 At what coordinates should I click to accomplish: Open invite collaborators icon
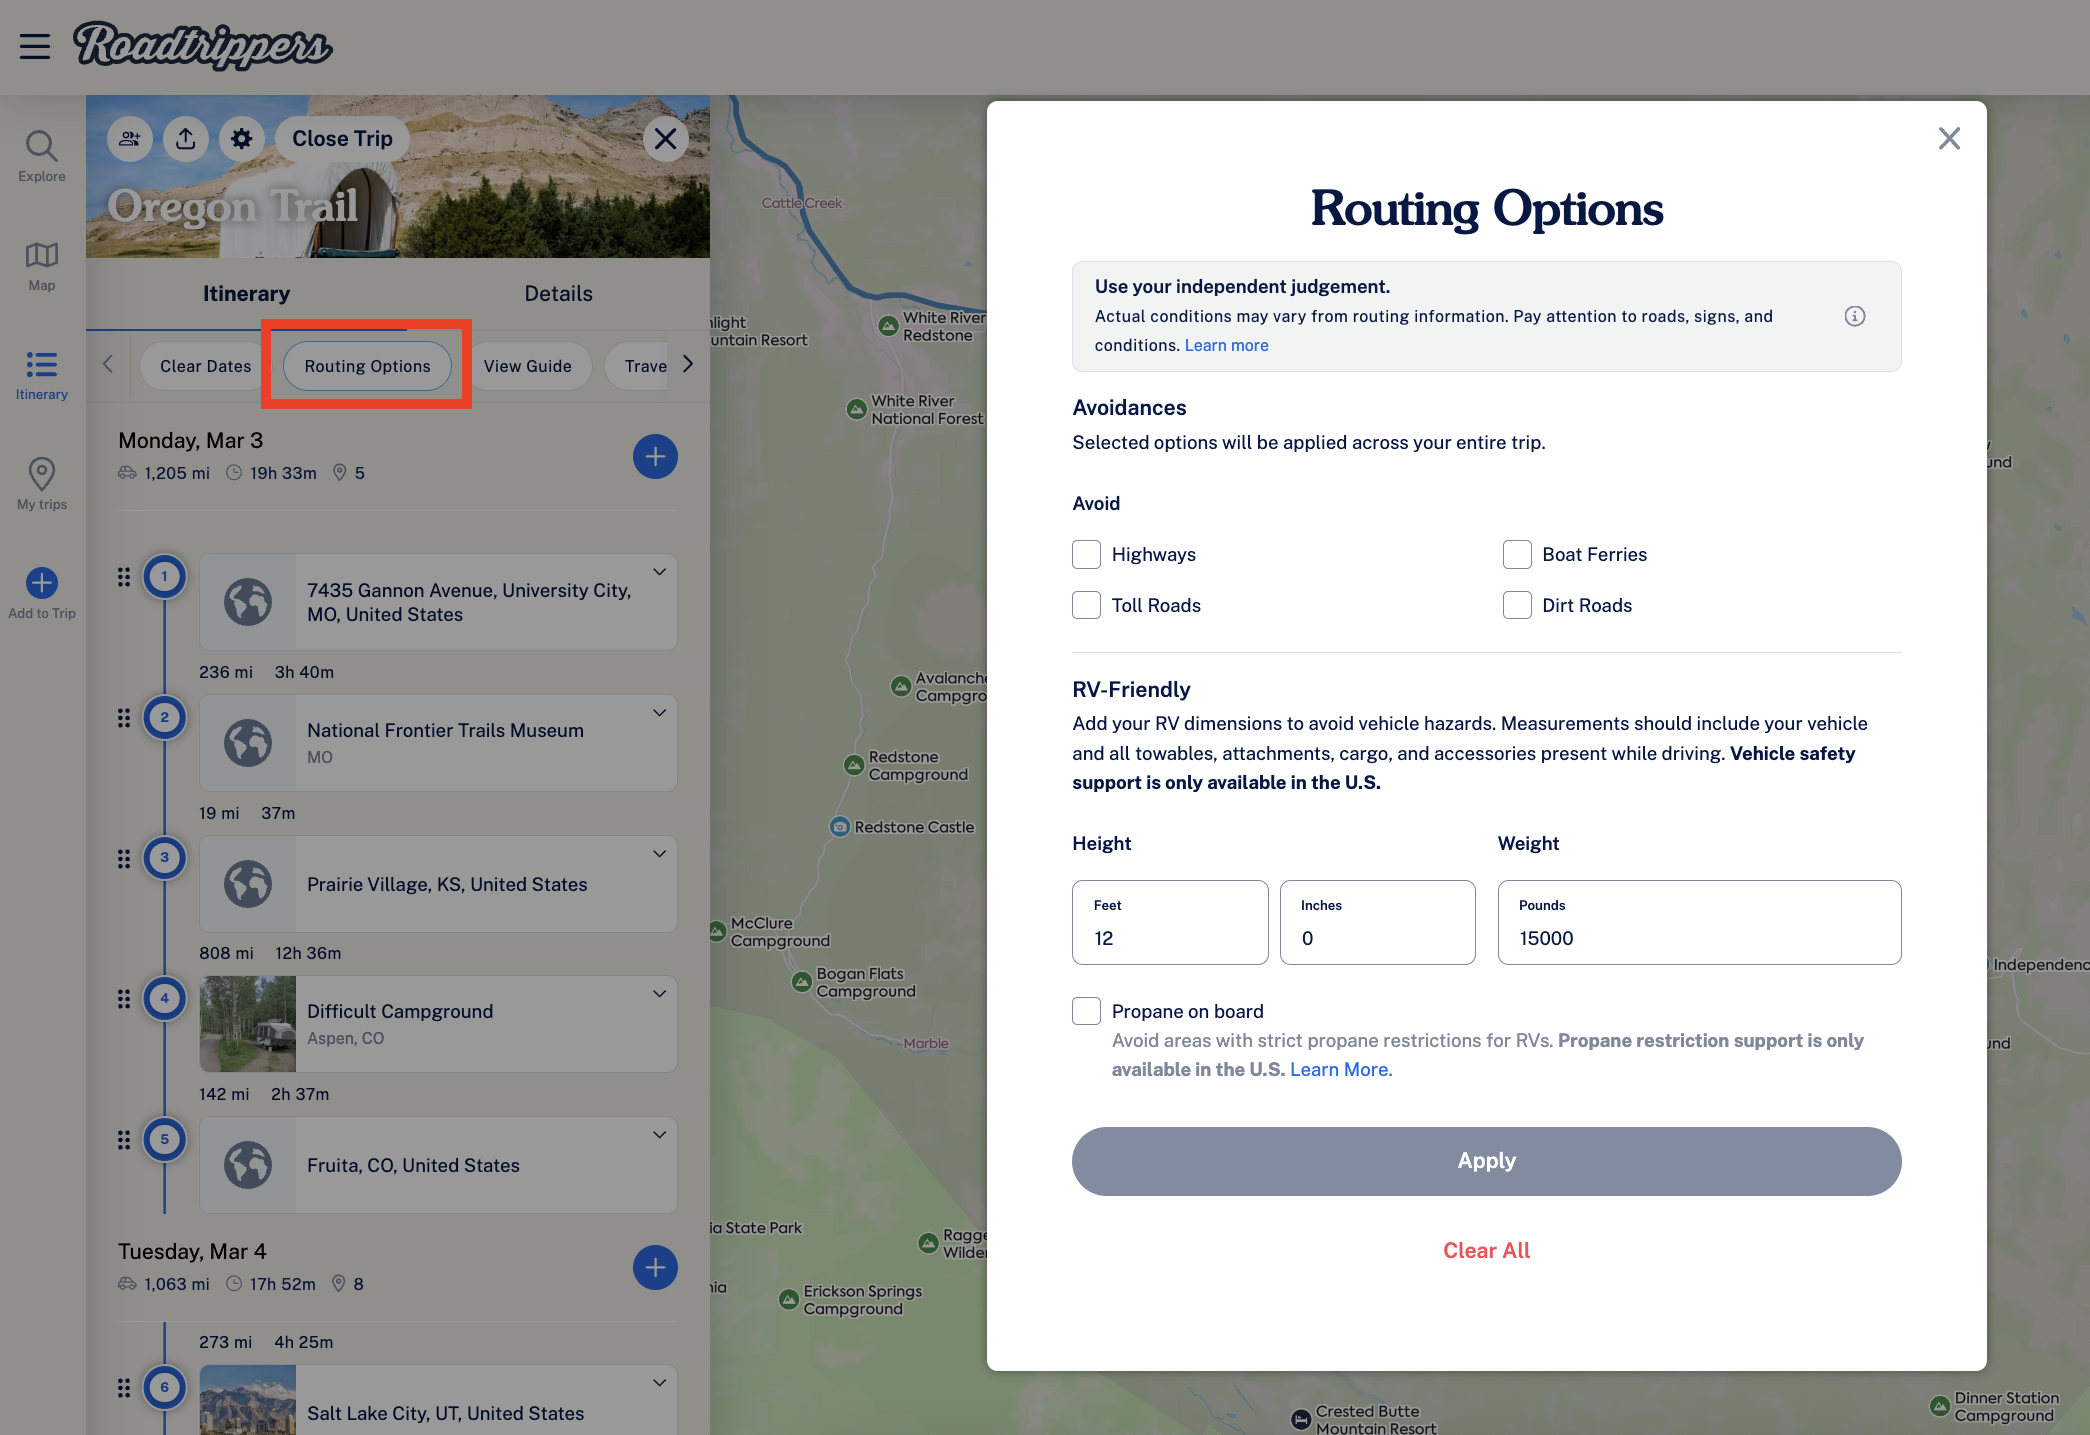tap(130, 139)
